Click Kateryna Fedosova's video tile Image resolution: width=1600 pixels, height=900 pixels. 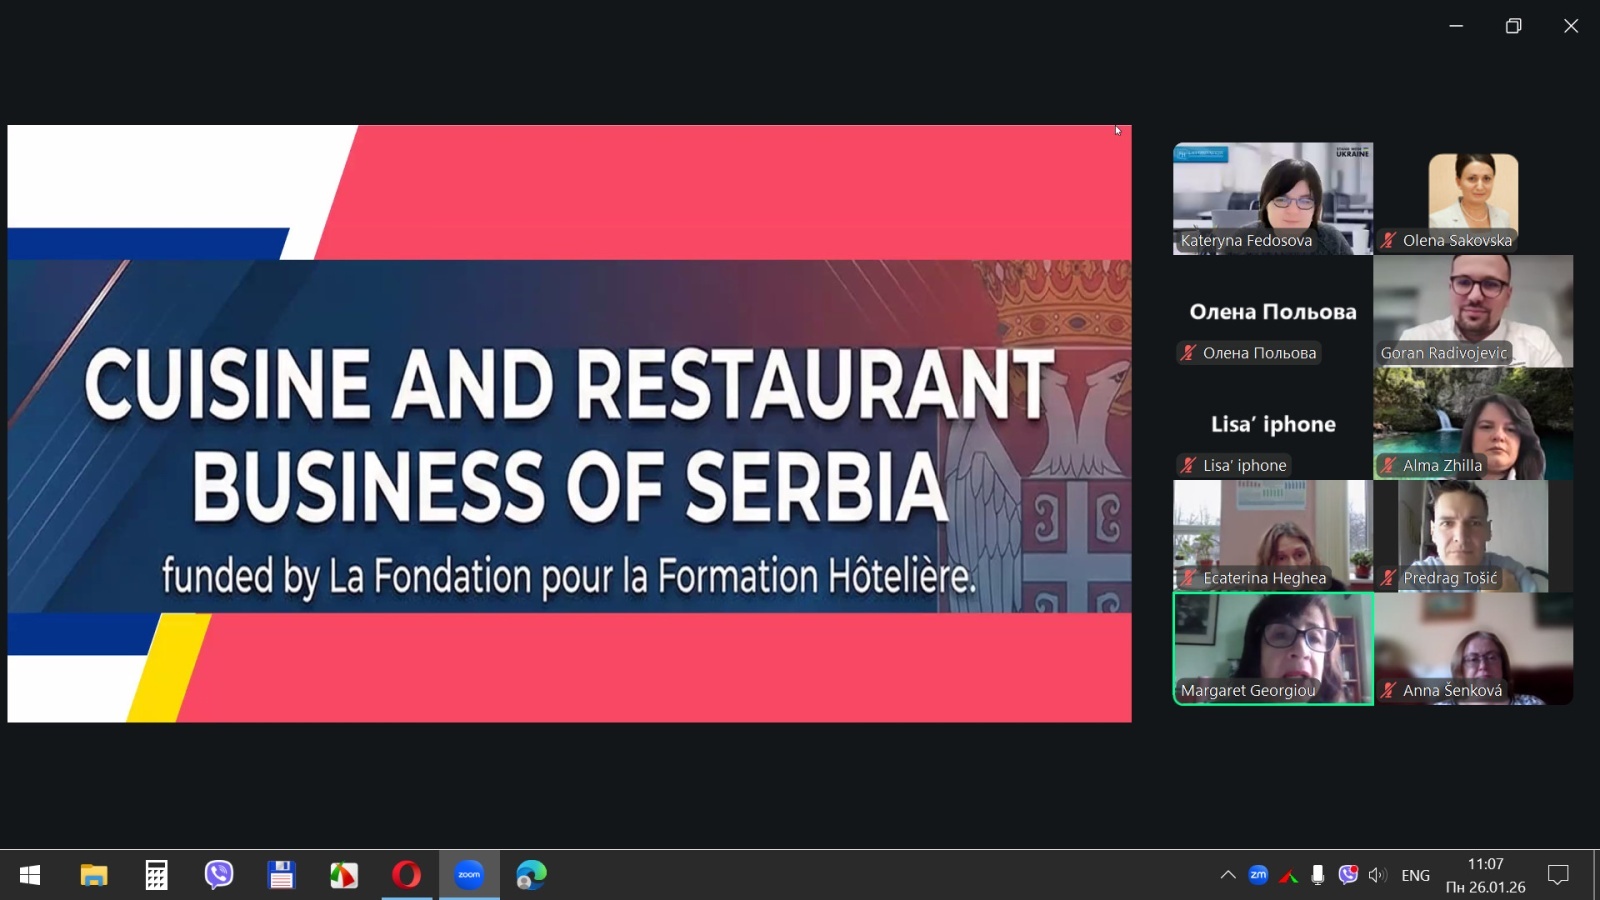pos(1273,198)
